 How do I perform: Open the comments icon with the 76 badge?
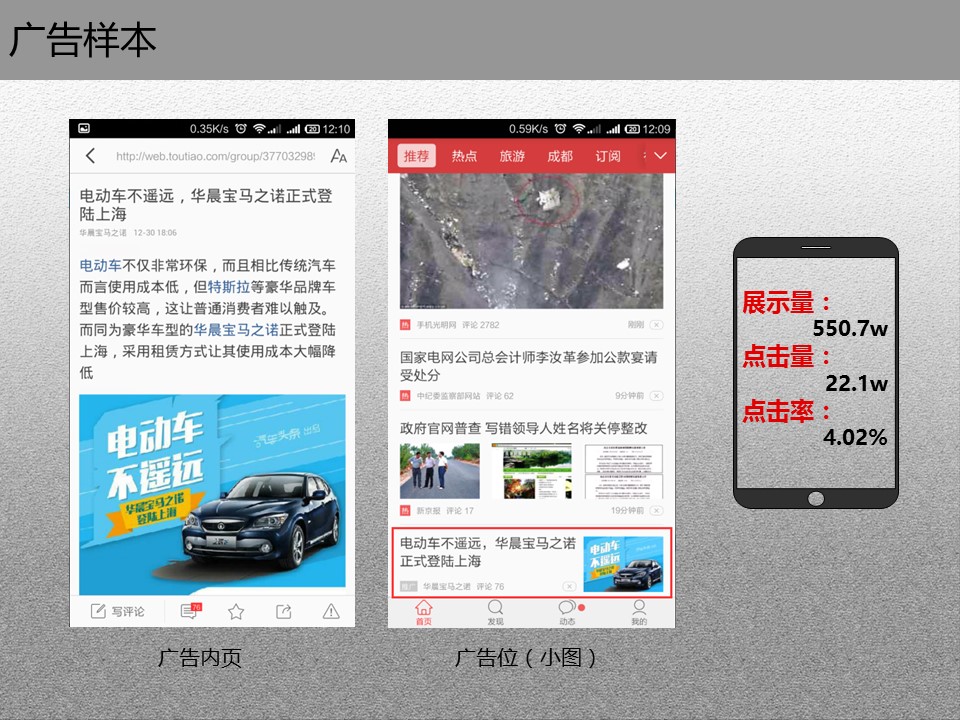click(x=190, y=610)
